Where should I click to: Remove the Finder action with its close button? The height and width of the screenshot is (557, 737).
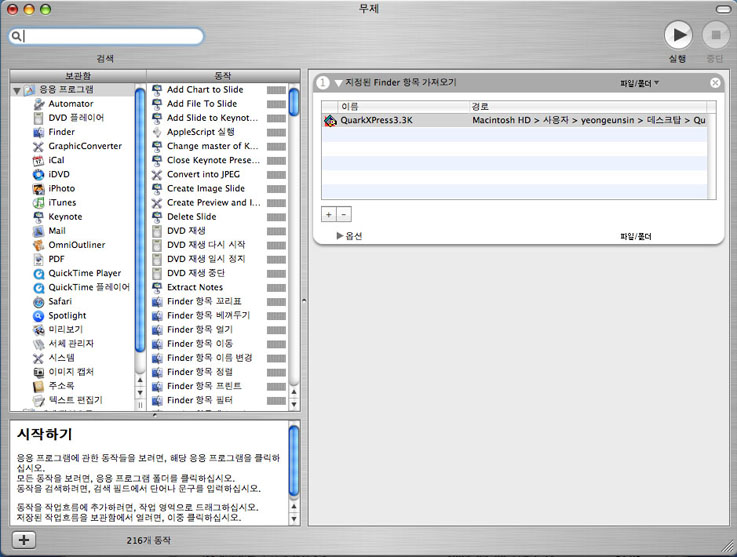715,83
